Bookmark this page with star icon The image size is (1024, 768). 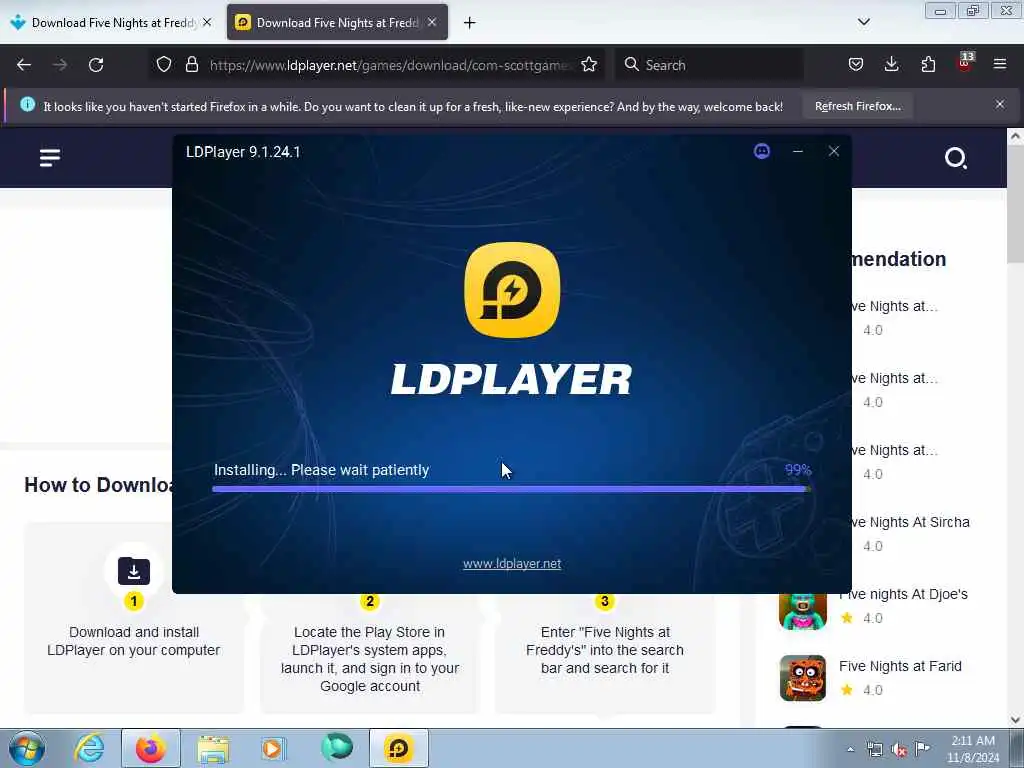[x=588, y=65]
